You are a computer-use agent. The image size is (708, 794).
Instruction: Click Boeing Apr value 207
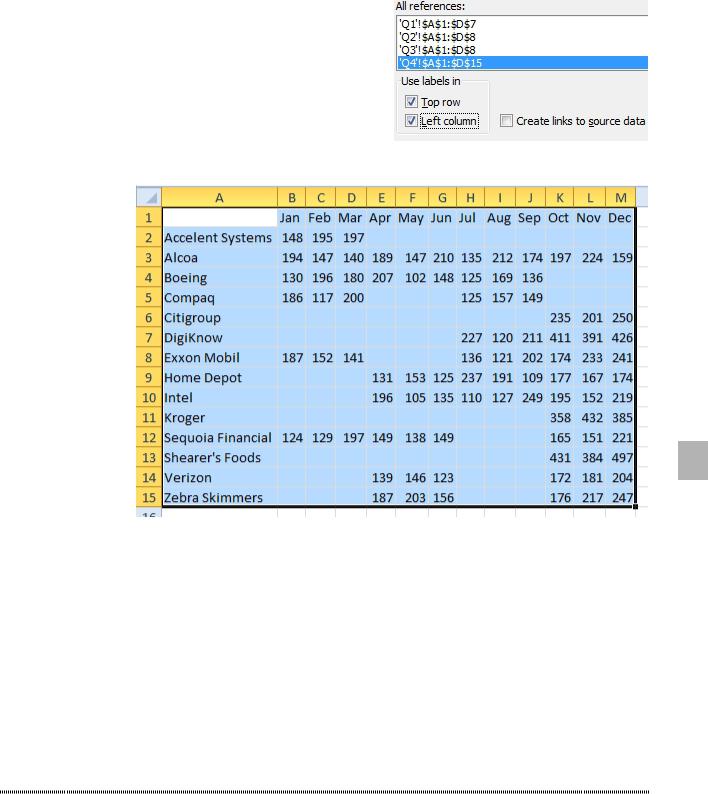click(x=381, y=277)
